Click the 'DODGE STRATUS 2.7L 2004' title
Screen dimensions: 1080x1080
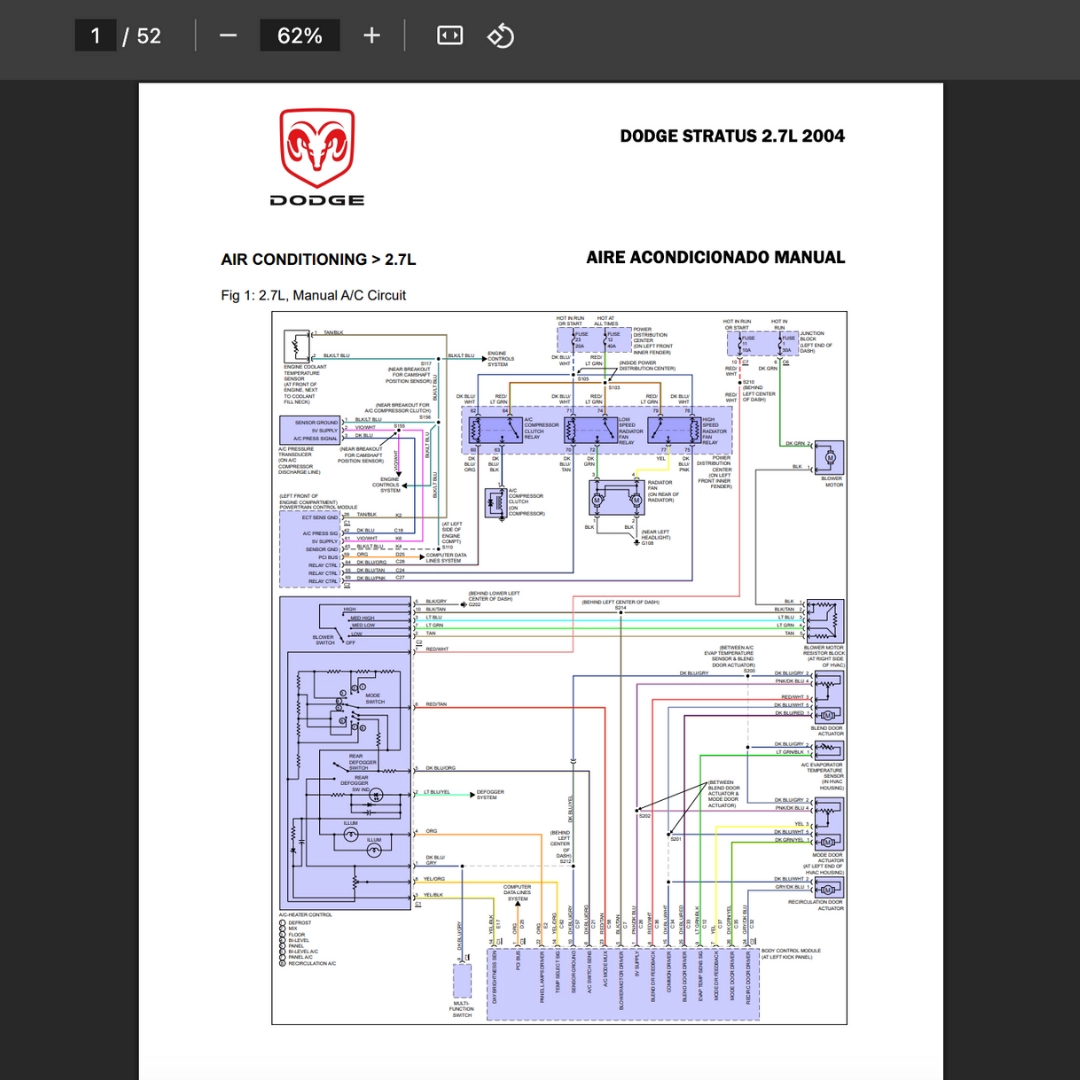point(732,136)
